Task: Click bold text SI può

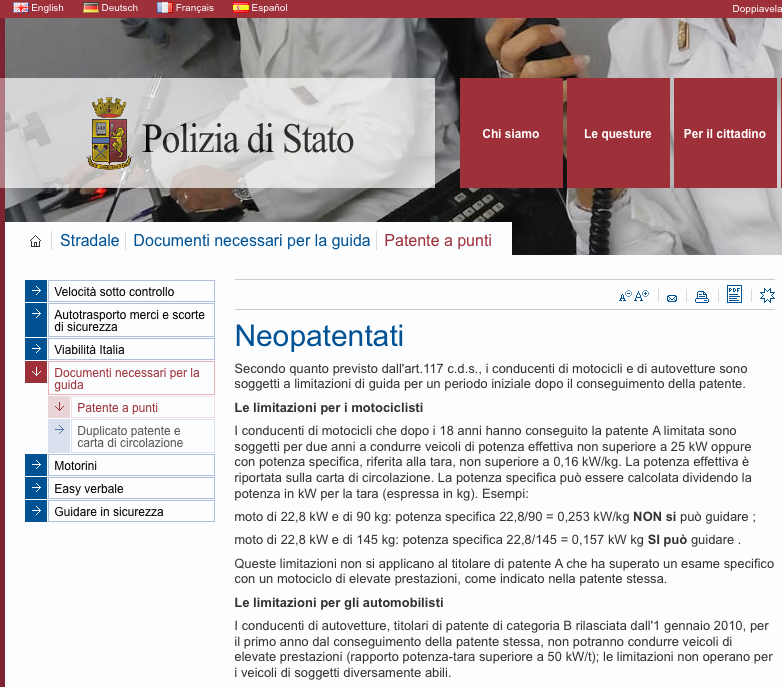Action: tap(667, 539)
